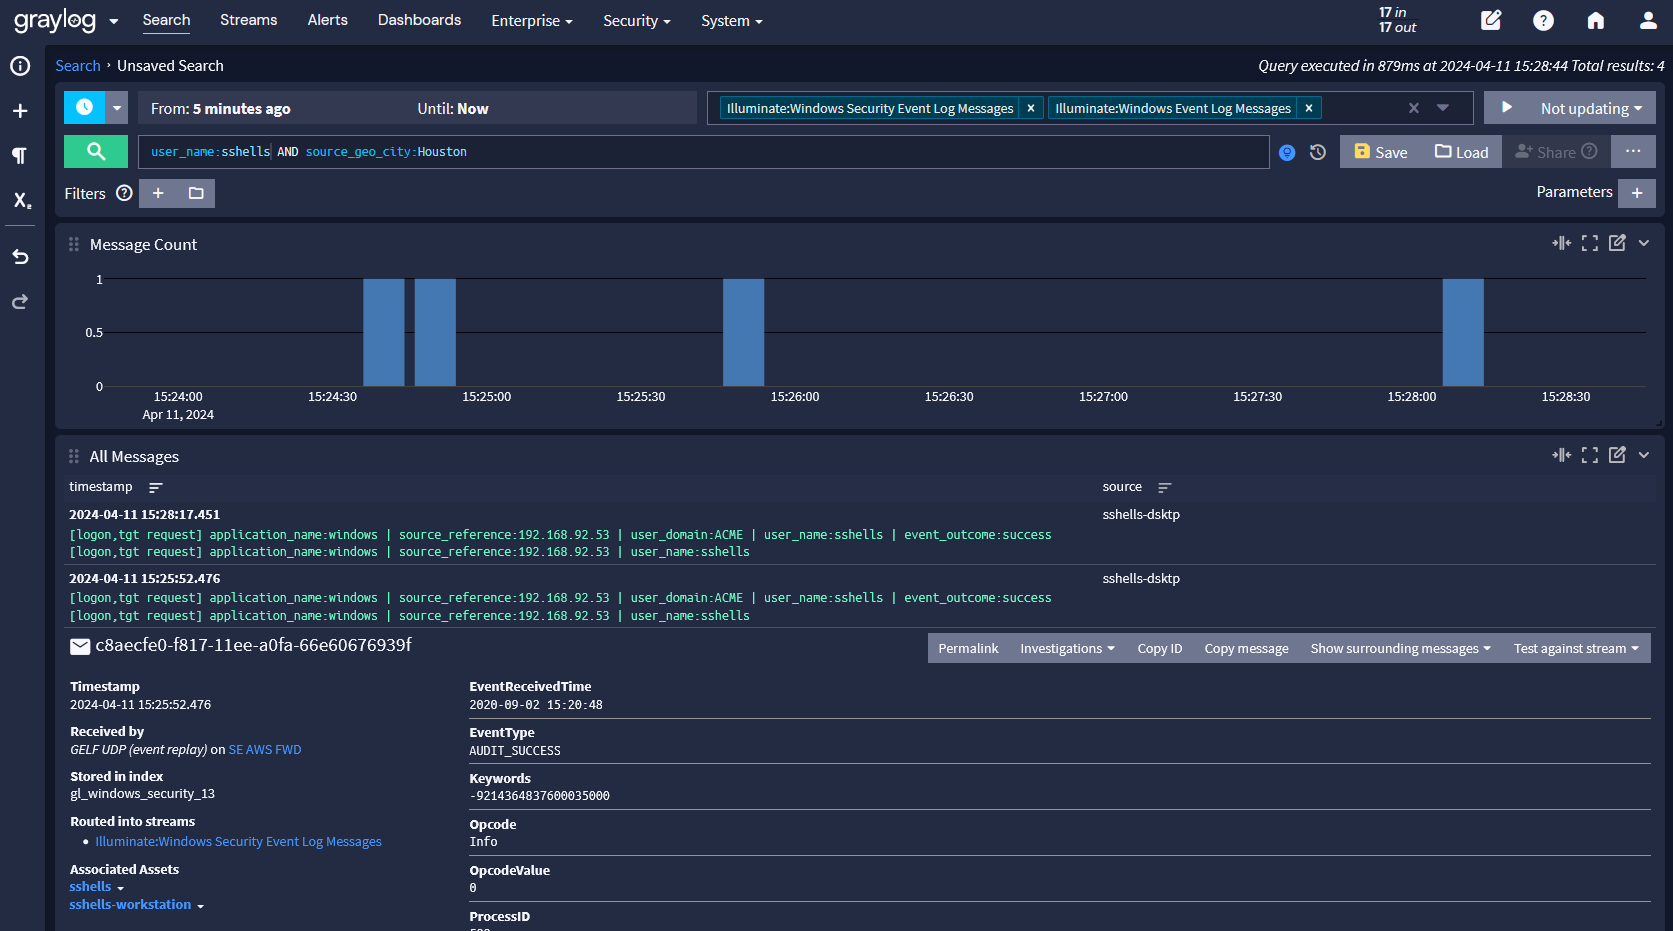Image resolution: width=1673 pixels, height=931 pixels.
Task: Expand the Investigations dropdown
Action: pyautogui.click(x=1066, y=648)
